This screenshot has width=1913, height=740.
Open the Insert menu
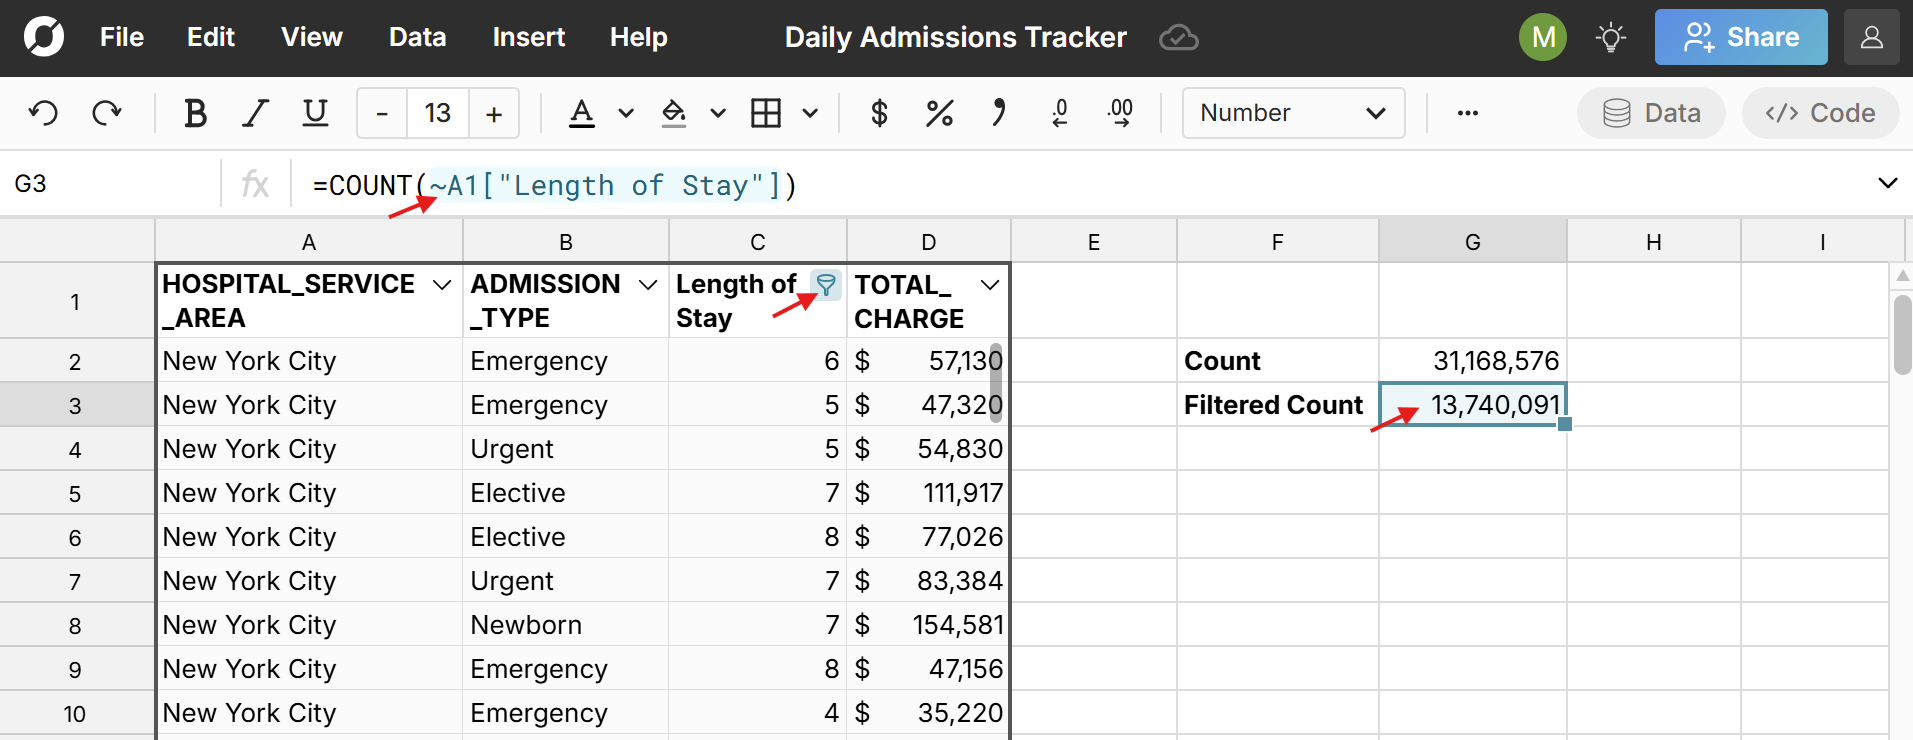coord(528,37)
